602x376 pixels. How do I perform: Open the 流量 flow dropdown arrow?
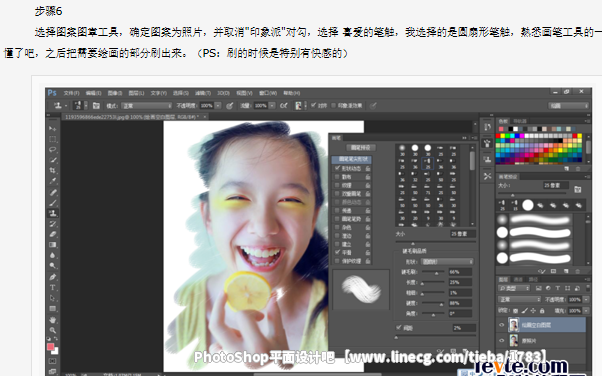272,106
